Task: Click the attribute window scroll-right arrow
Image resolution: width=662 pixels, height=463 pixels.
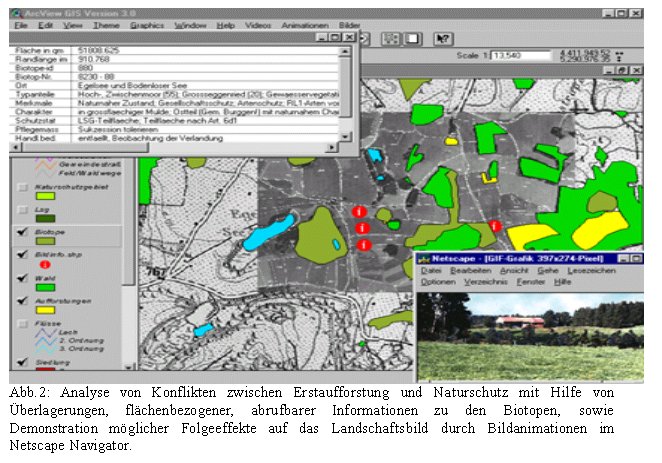Action: (332, 147)
